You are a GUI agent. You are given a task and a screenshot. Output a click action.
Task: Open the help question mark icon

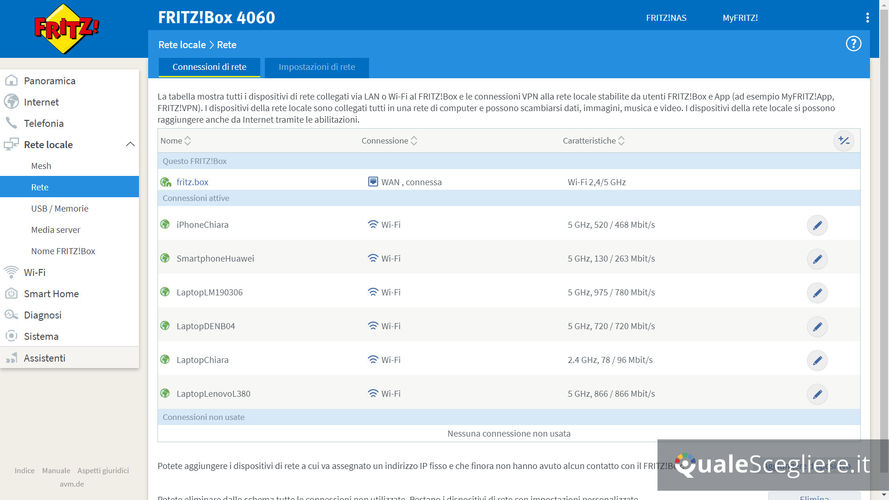(853, 44)
